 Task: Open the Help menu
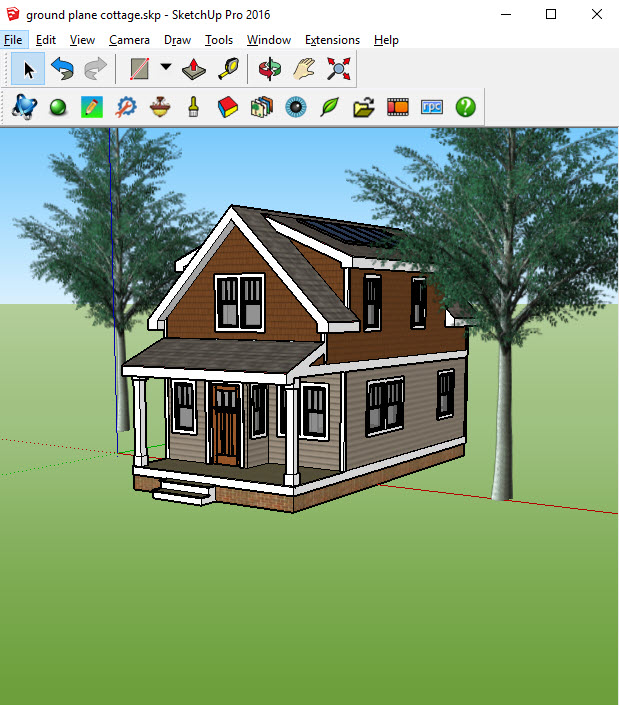386,40
